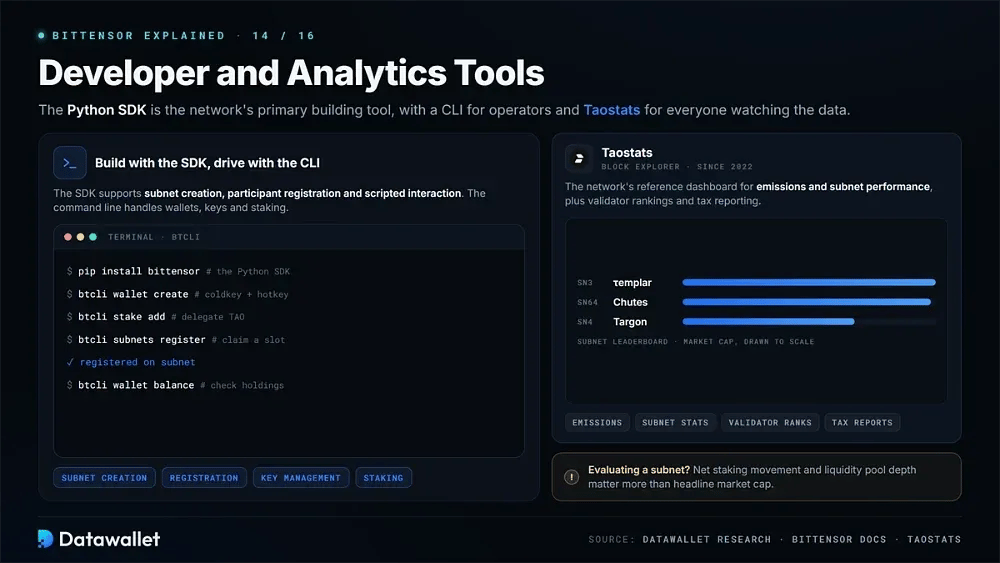This screenshot has width=1000, height=563.
Task: Click the 'pip install bittensor' command line
Action: coord(178,271)
